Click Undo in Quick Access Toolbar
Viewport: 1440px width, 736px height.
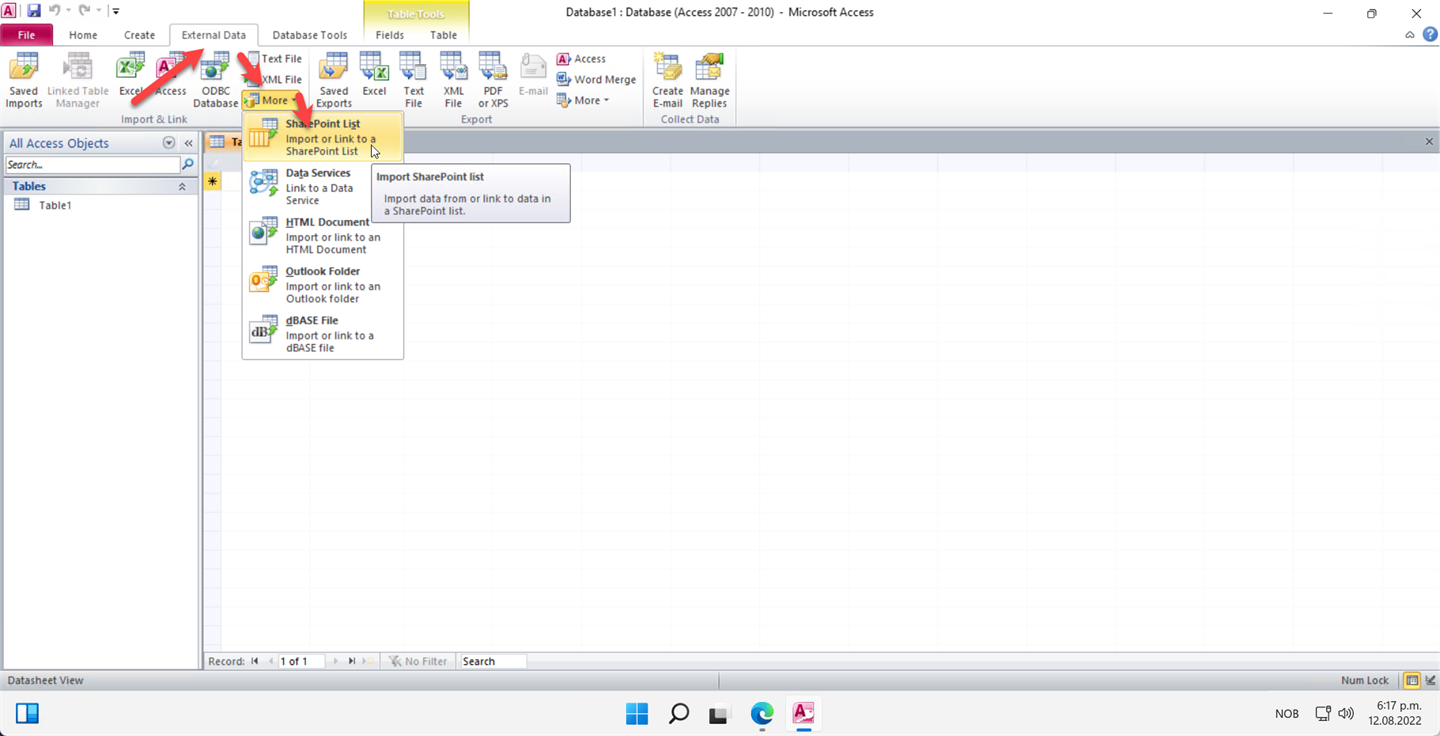tap(55, 12)
